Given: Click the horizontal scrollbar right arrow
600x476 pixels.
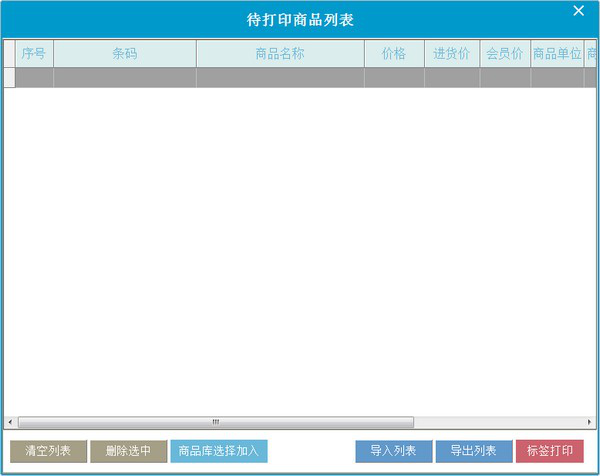Looking at the screenshot, I should [589, 422].
